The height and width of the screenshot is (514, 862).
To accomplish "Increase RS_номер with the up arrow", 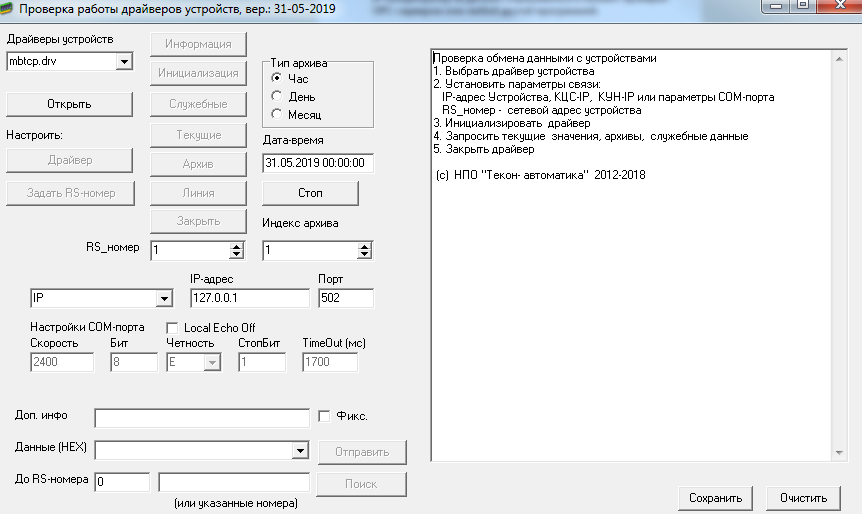I will tap(236, 246).
